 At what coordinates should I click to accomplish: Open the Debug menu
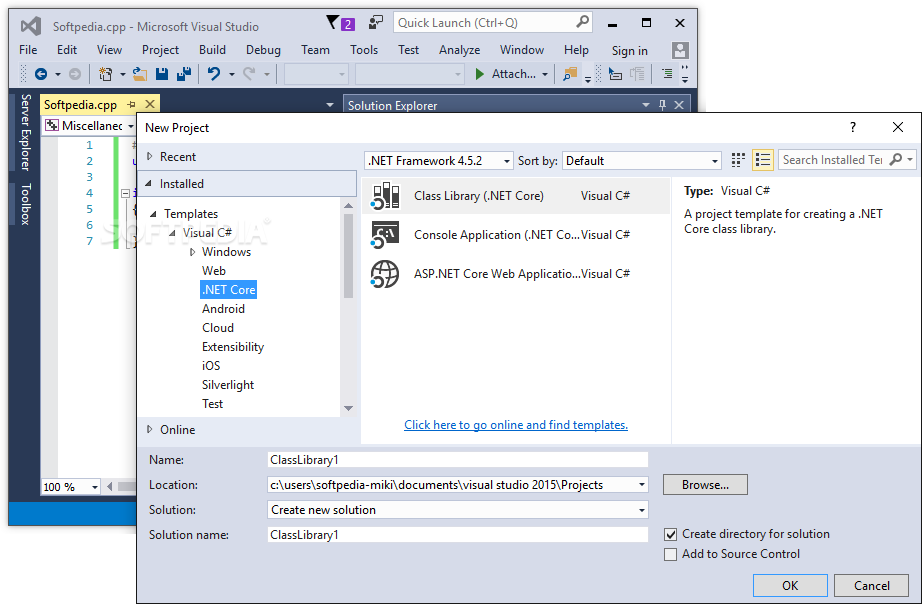pyautogui.click(x=263, y=50)
